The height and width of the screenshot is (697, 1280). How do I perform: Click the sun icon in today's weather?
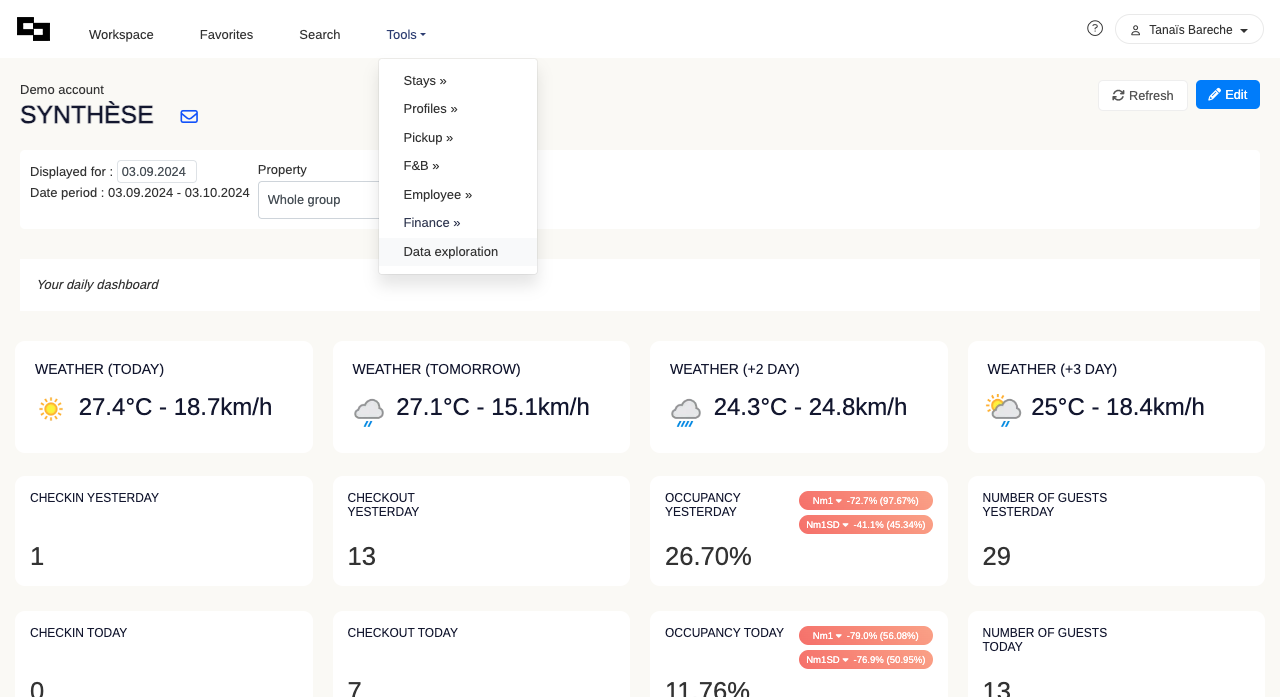click(51, 408)
